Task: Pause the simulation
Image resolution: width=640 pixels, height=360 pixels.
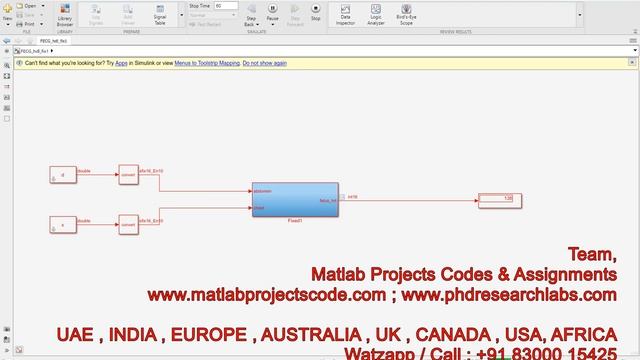Action: 272,11
